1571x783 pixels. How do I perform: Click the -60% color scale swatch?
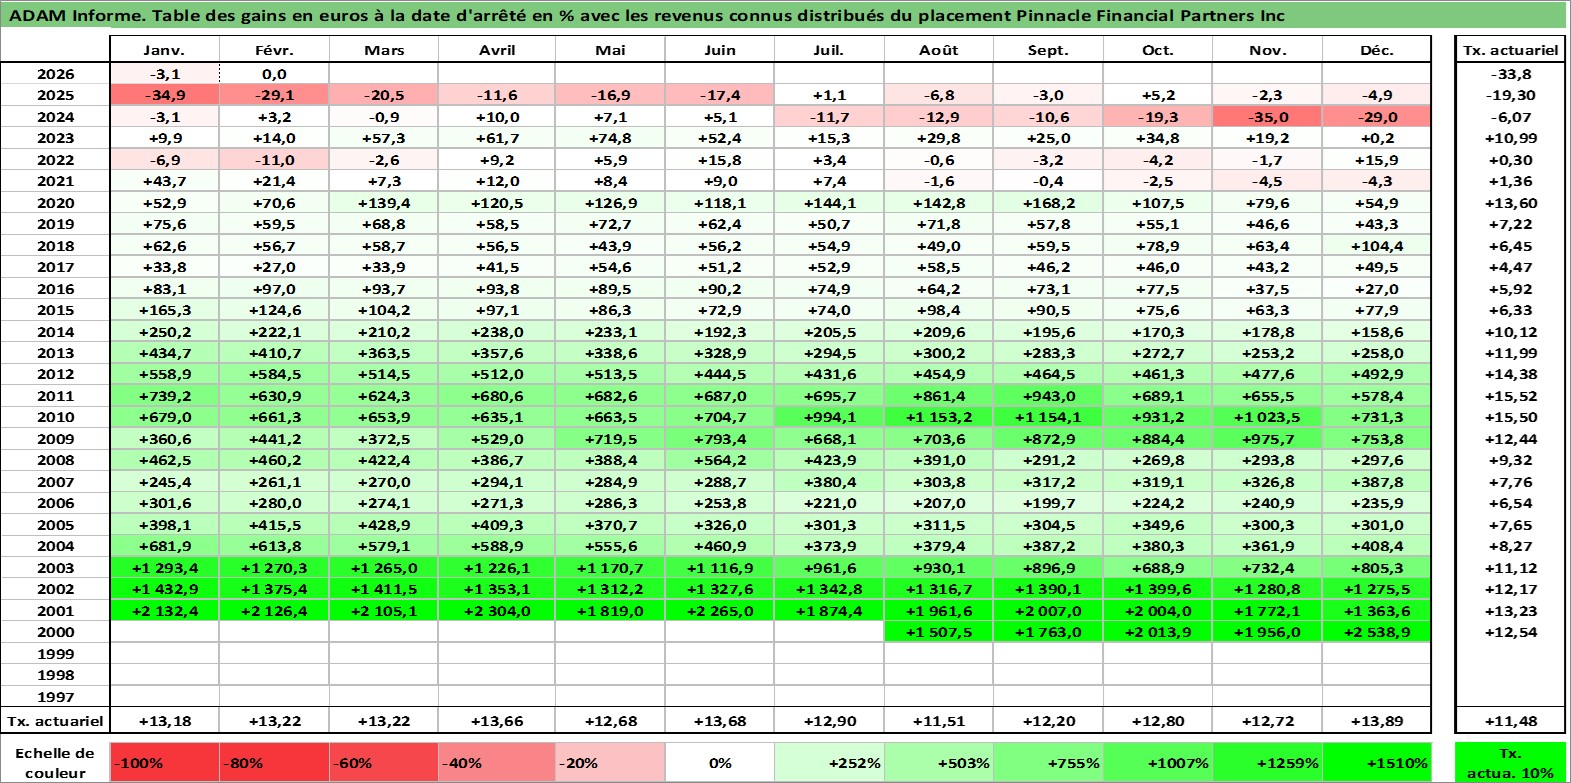click(x=384, y=762)
